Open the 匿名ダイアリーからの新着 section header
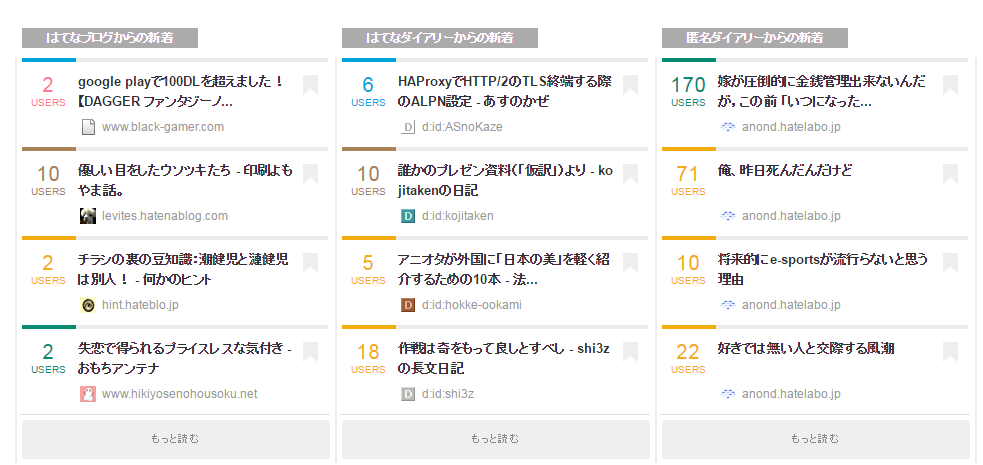Screen dimensions: 983x465 point(755,38)
